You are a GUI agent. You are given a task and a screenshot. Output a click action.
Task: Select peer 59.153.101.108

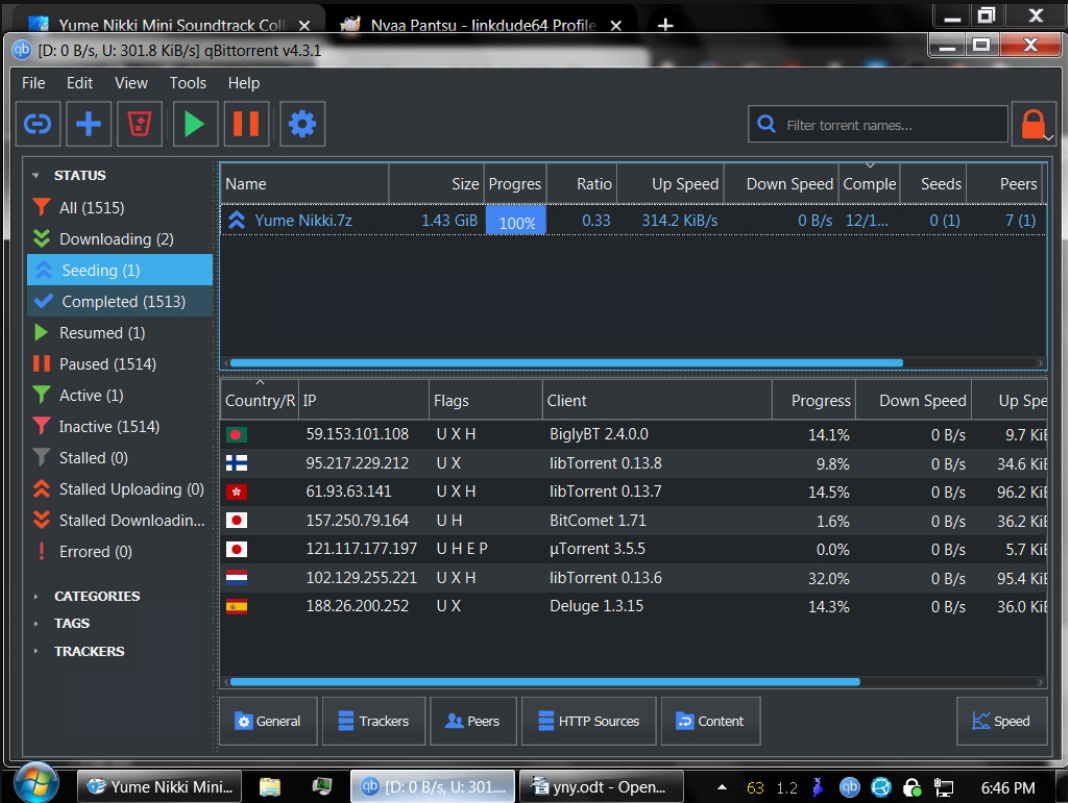(x=633, y=435)
